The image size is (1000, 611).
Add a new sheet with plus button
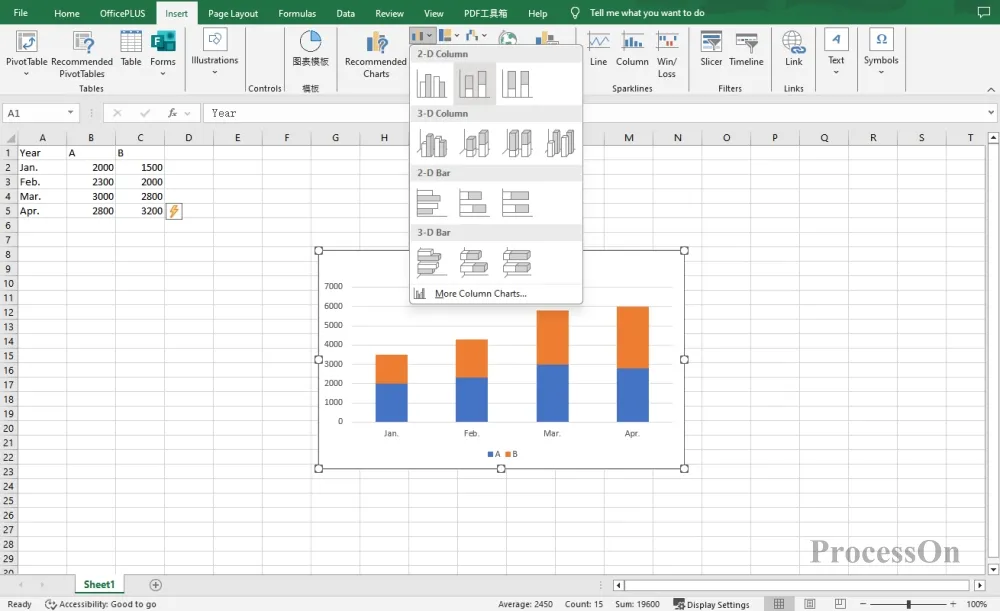[x=156, y=585]
